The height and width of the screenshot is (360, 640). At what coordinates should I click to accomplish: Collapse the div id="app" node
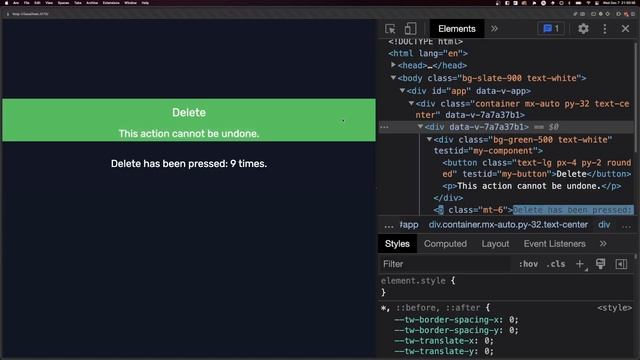tap(402, 90)
